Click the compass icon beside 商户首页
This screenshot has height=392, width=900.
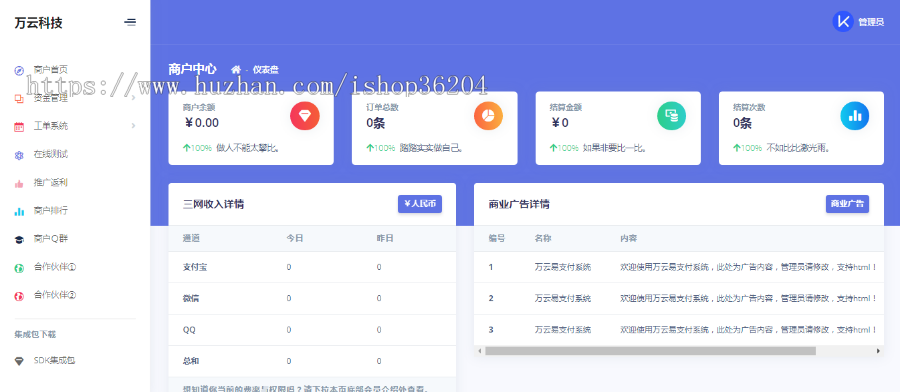[x=20, y=70]
